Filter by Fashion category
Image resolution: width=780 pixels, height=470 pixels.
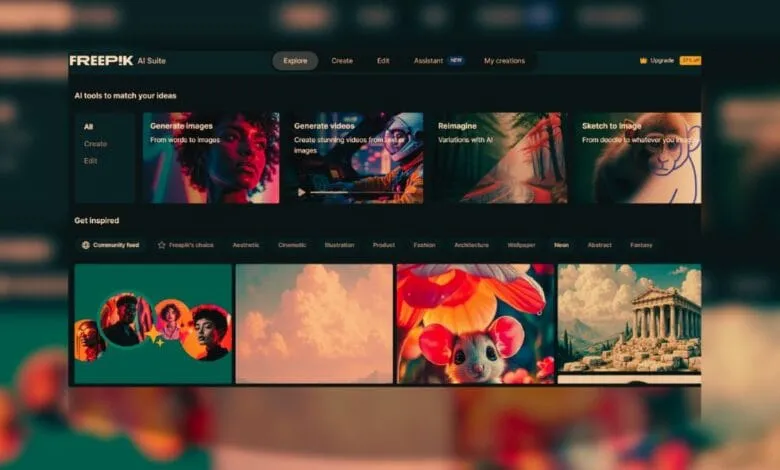tap(424, 245)
